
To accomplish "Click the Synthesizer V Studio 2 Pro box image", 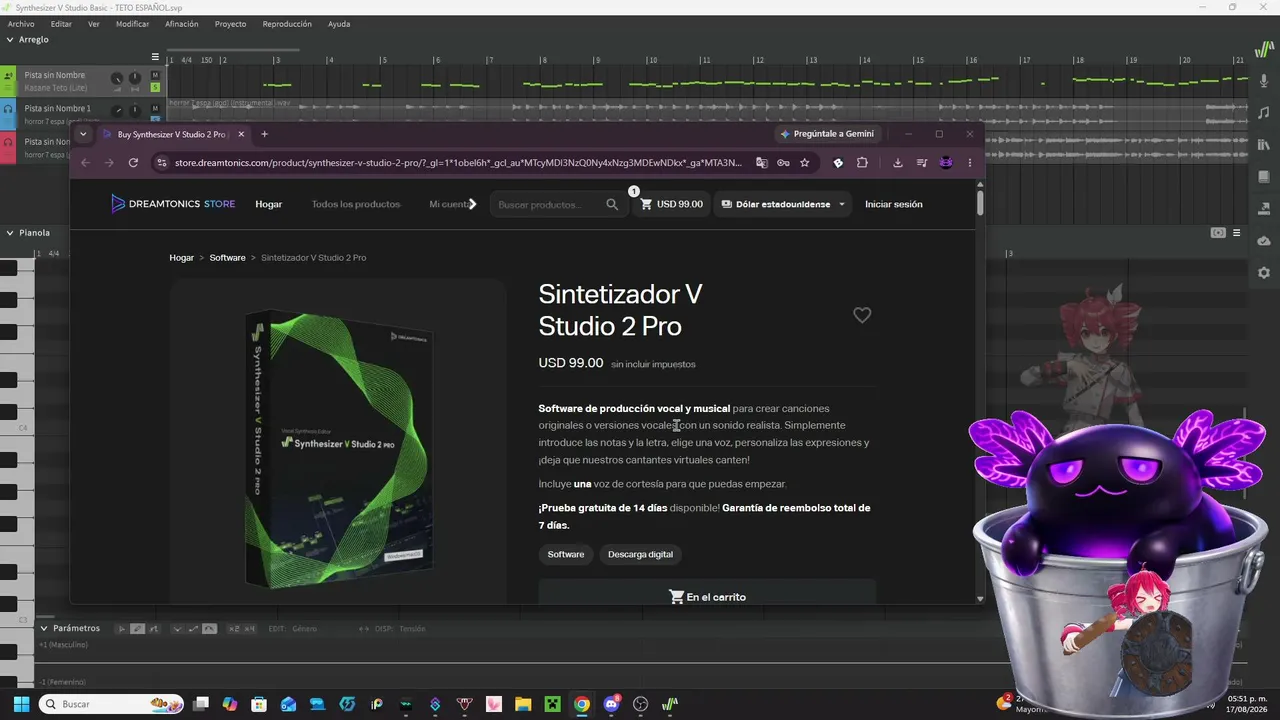I will tap(339, 448).
